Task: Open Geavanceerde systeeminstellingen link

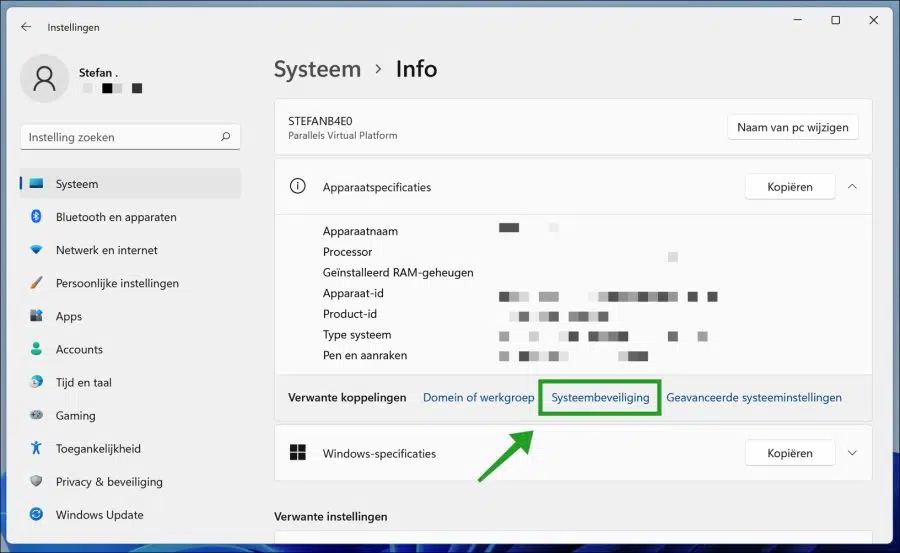Action: [x=754, y=397]
